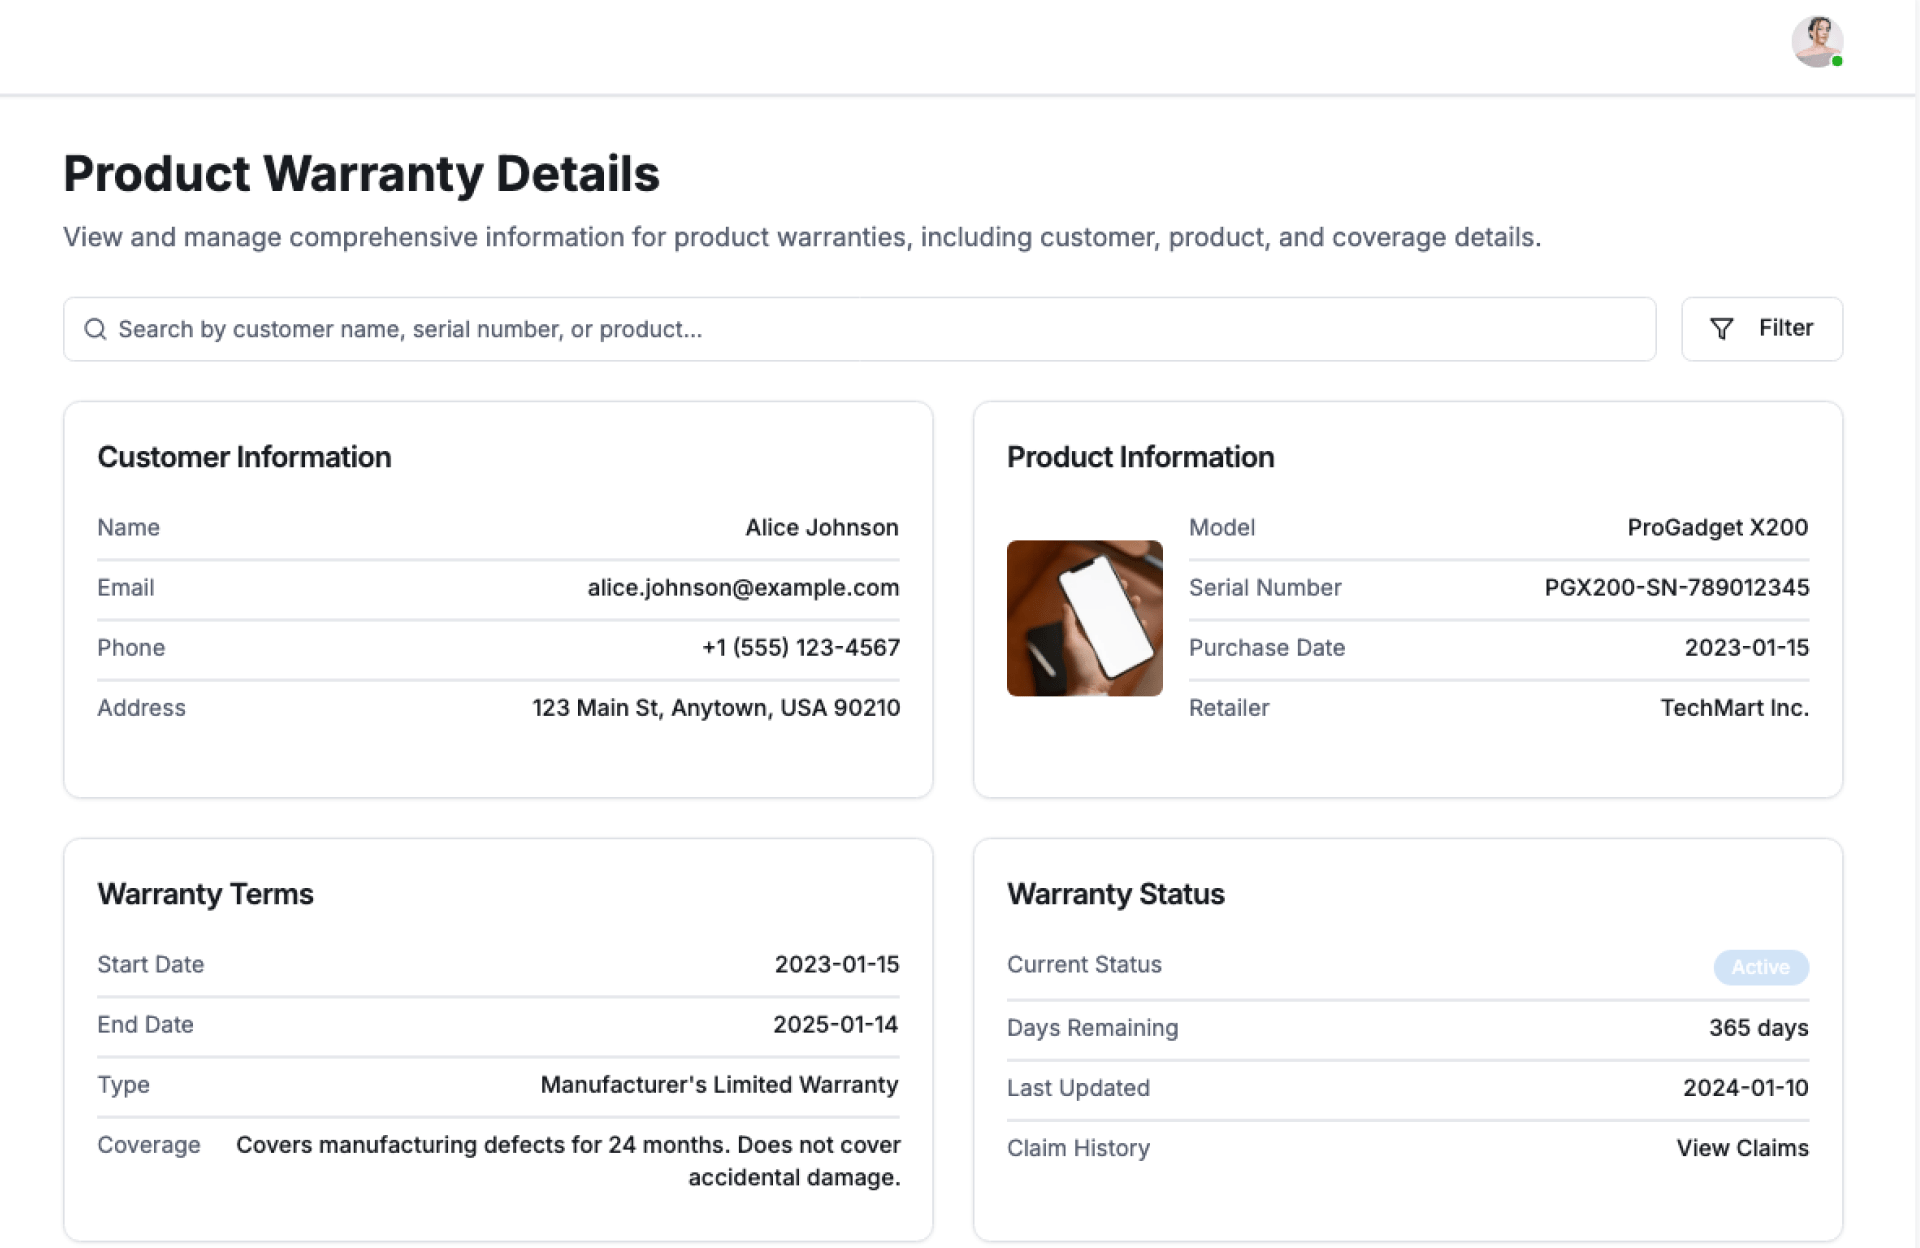This screenshot has width=1920, height=1248.
Task: Click the customer address 123 Main St
Action: pyautogui.click(x=715, y=708)
